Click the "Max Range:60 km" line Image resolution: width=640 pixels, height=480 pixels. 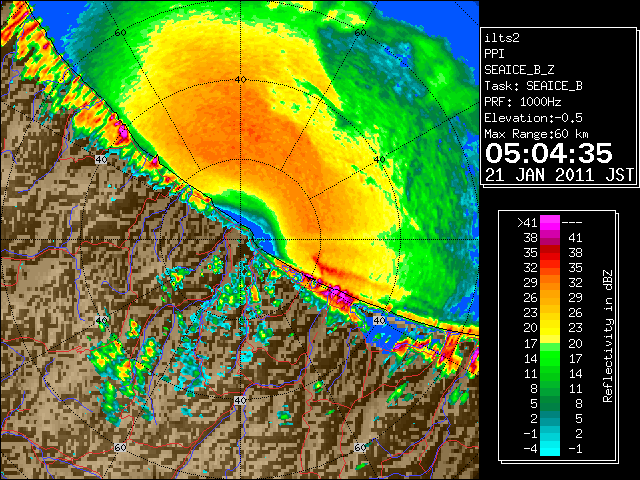coord(537,134)
